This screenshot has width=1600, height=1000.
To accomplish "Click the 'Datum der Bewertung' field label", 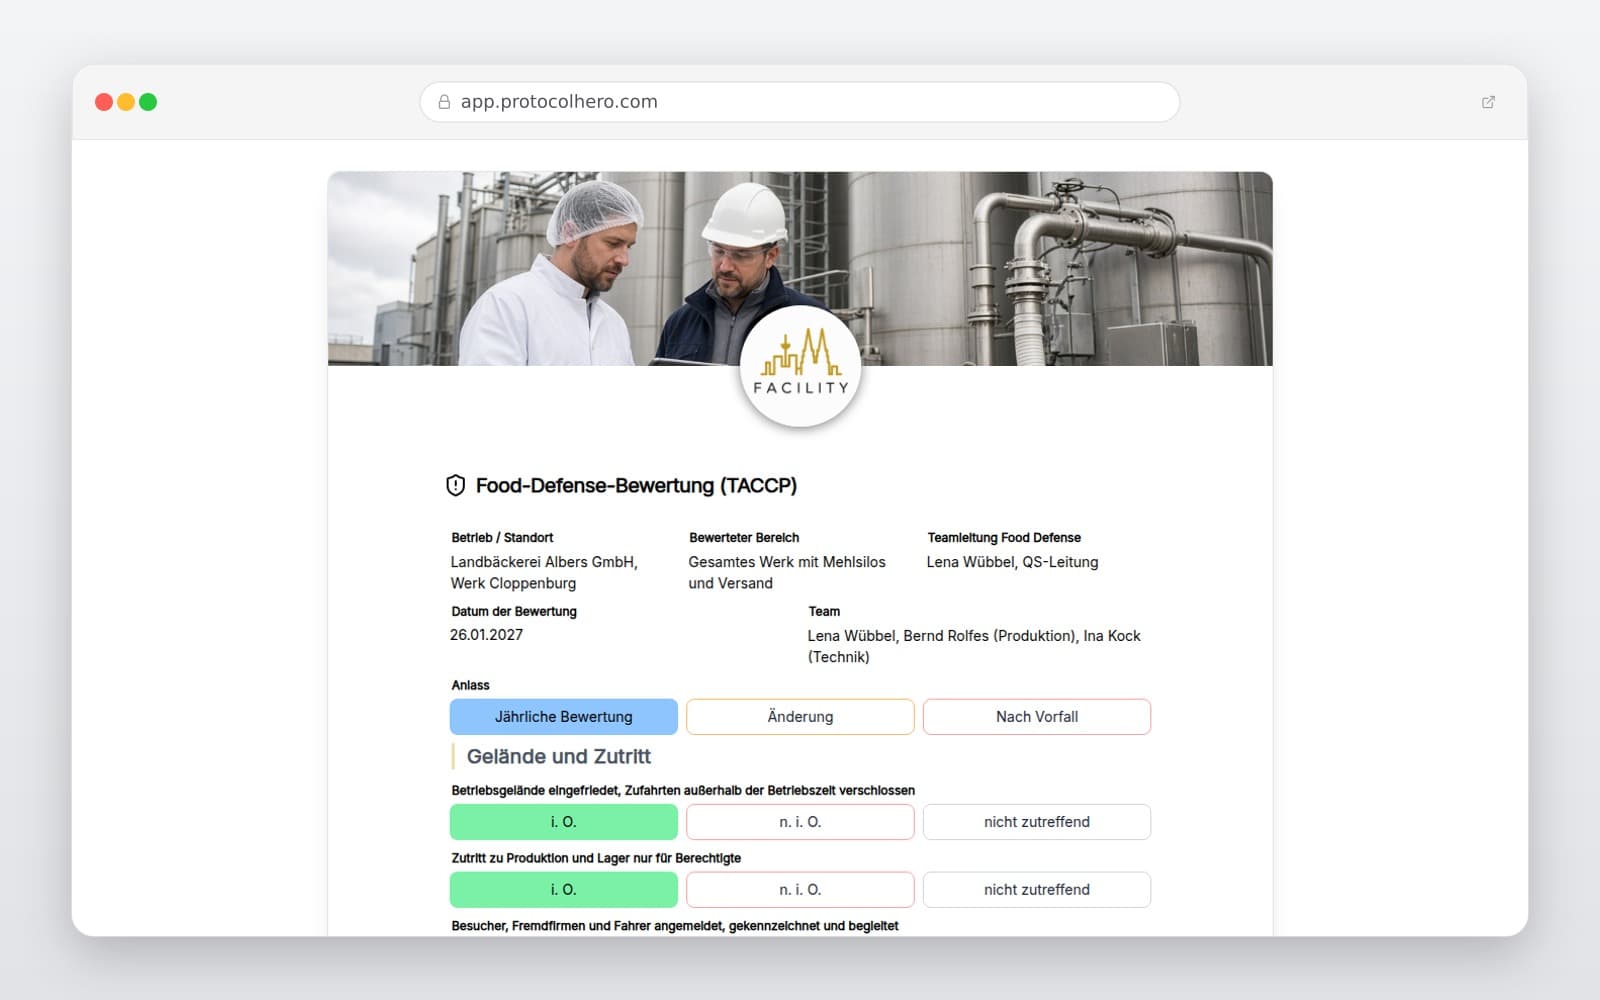I will [x=514, y=612].
